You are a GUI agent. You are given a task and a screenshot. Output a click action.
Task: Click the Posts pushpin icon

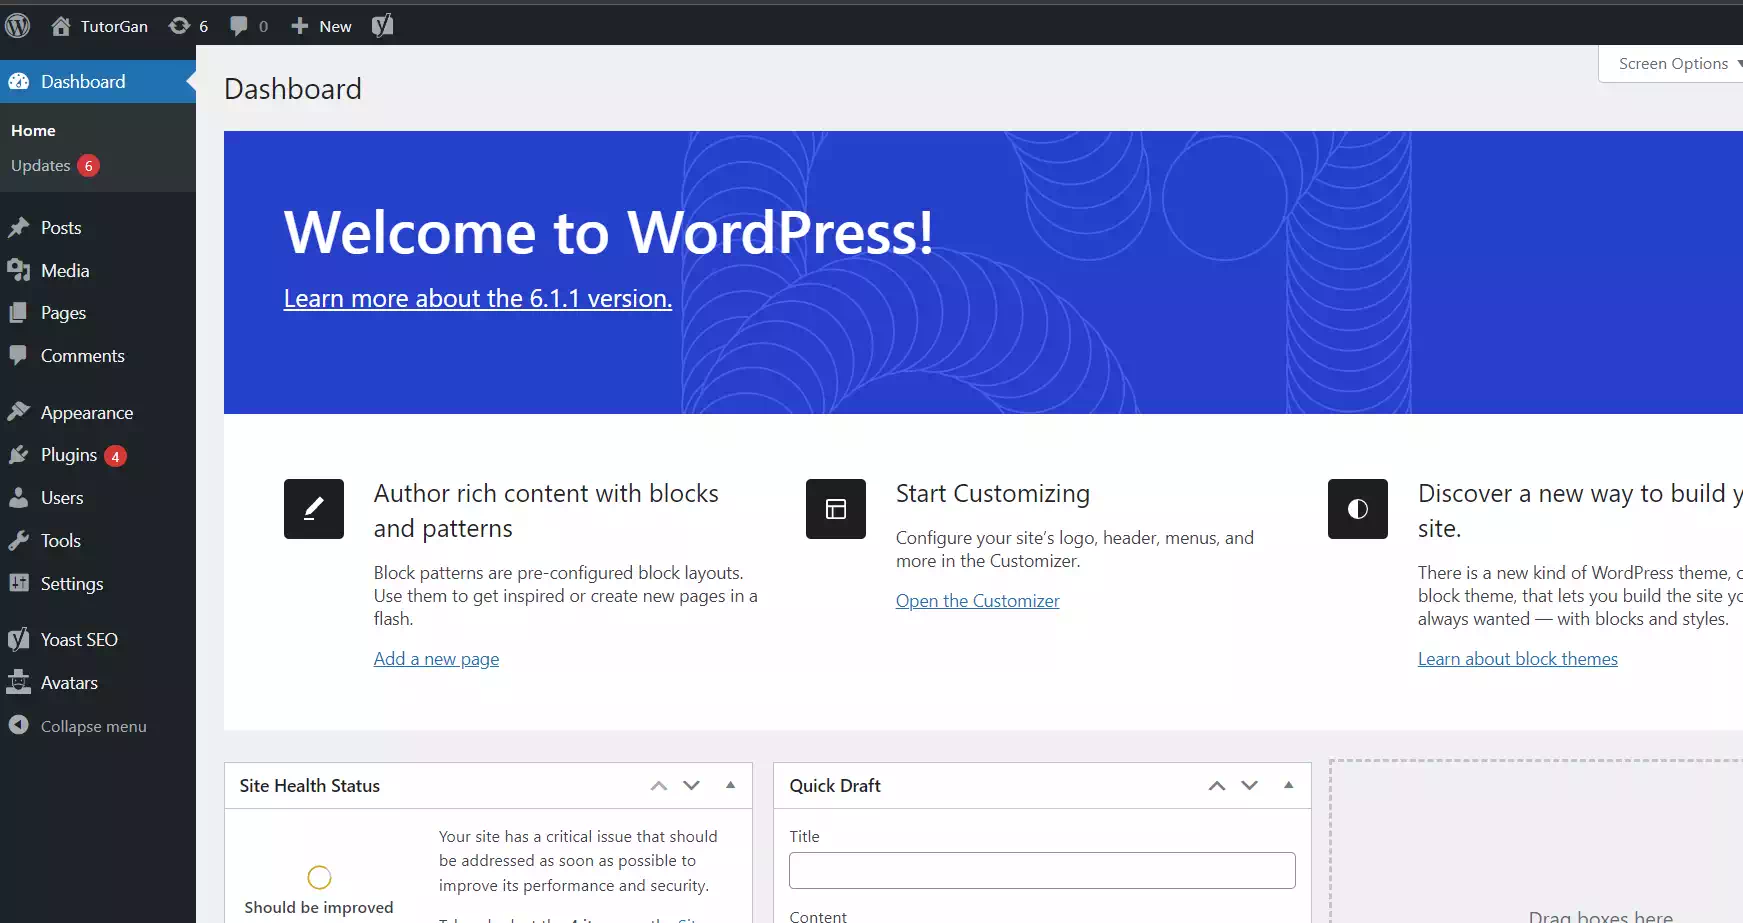tap(18, 228)
